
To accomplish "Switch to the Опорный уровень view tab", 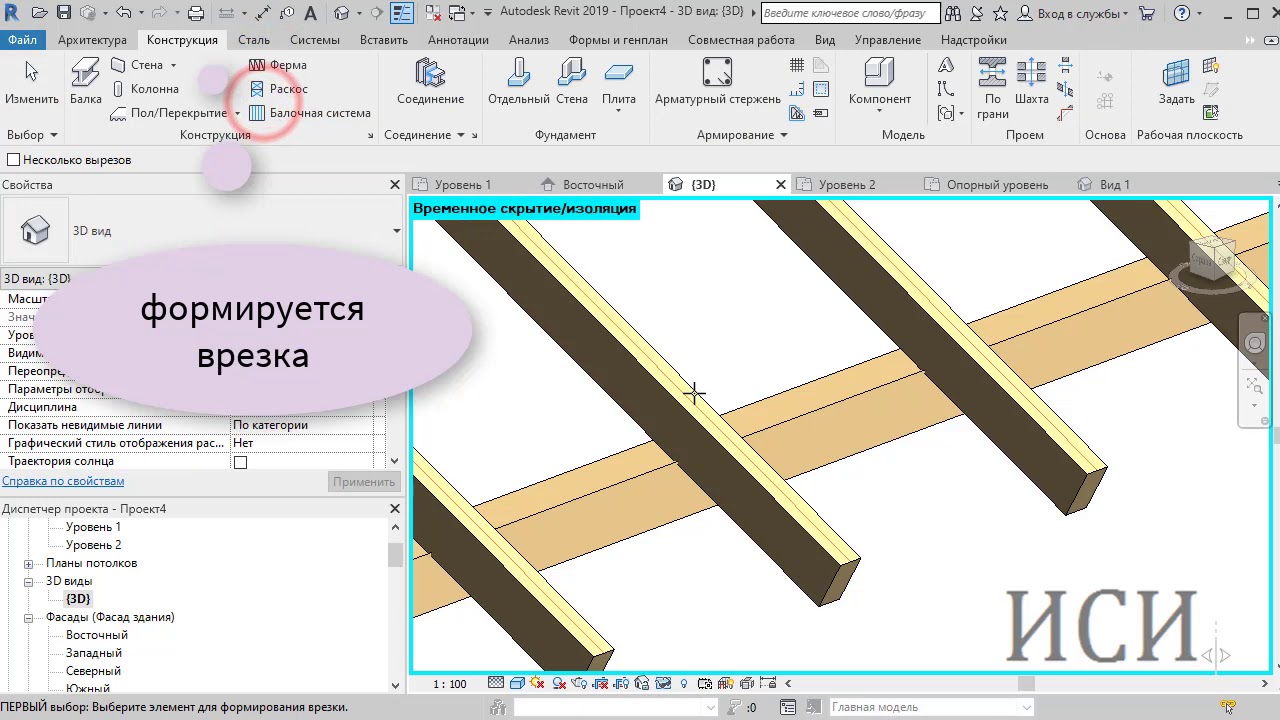I will tap(997, 185).
